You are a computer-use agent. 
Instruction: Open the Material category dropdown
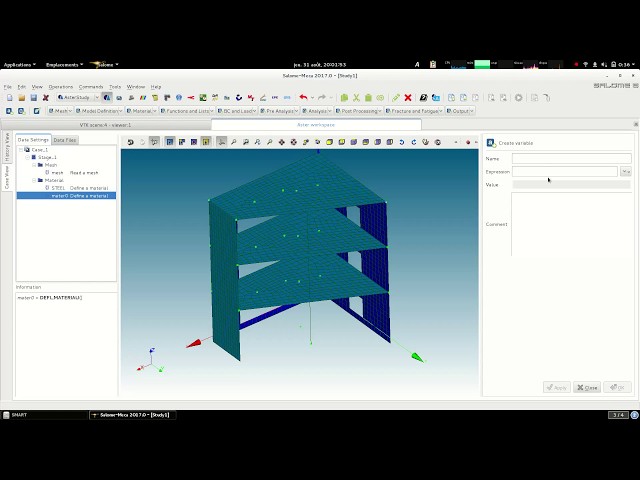[141, 111]
